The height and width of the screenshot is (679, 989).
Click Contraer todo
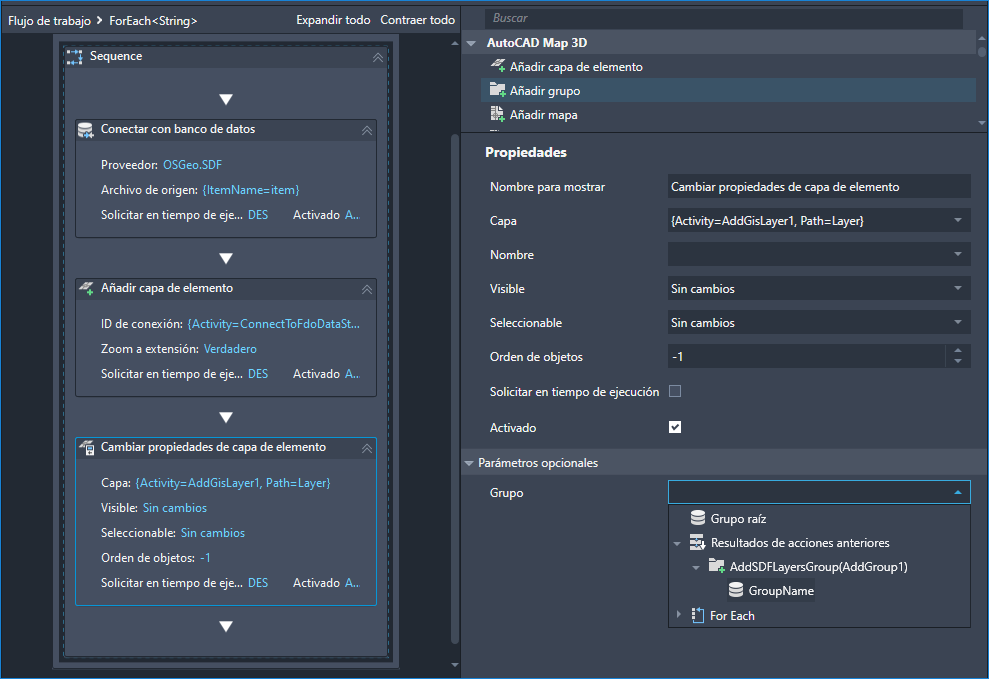(418, 20)
